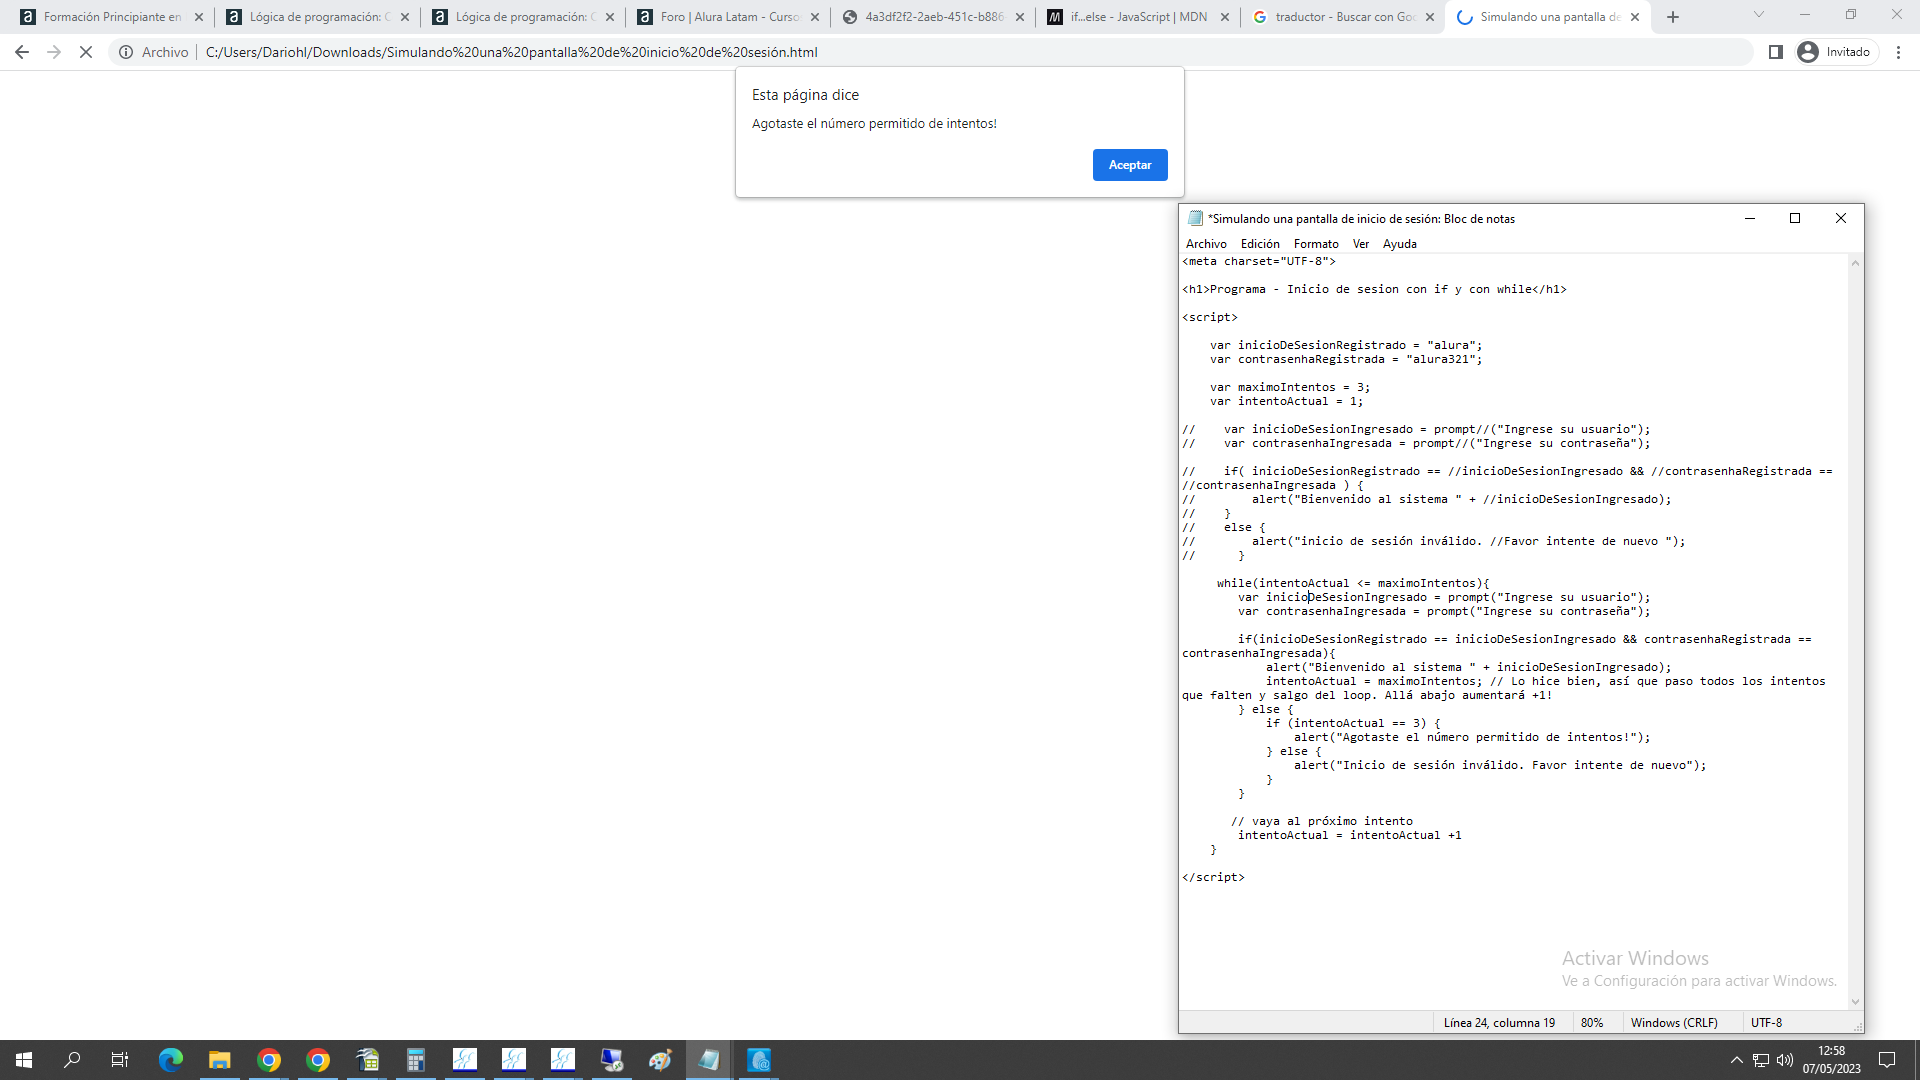Screen dimensions: 1920x1080
Task: Open File Explorer from taskbar
Action: coord(220,1060)
